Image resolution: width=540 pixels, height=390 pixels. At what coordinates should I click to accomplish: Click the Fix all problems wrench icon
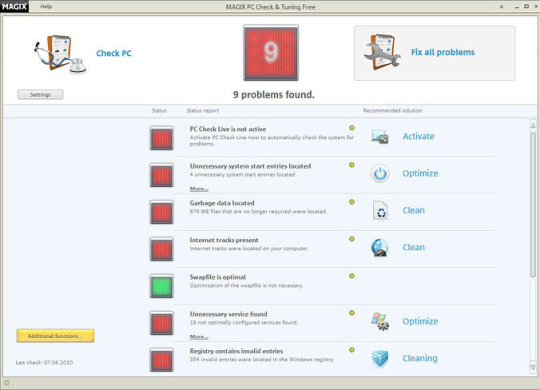click(x=382, y=52)
